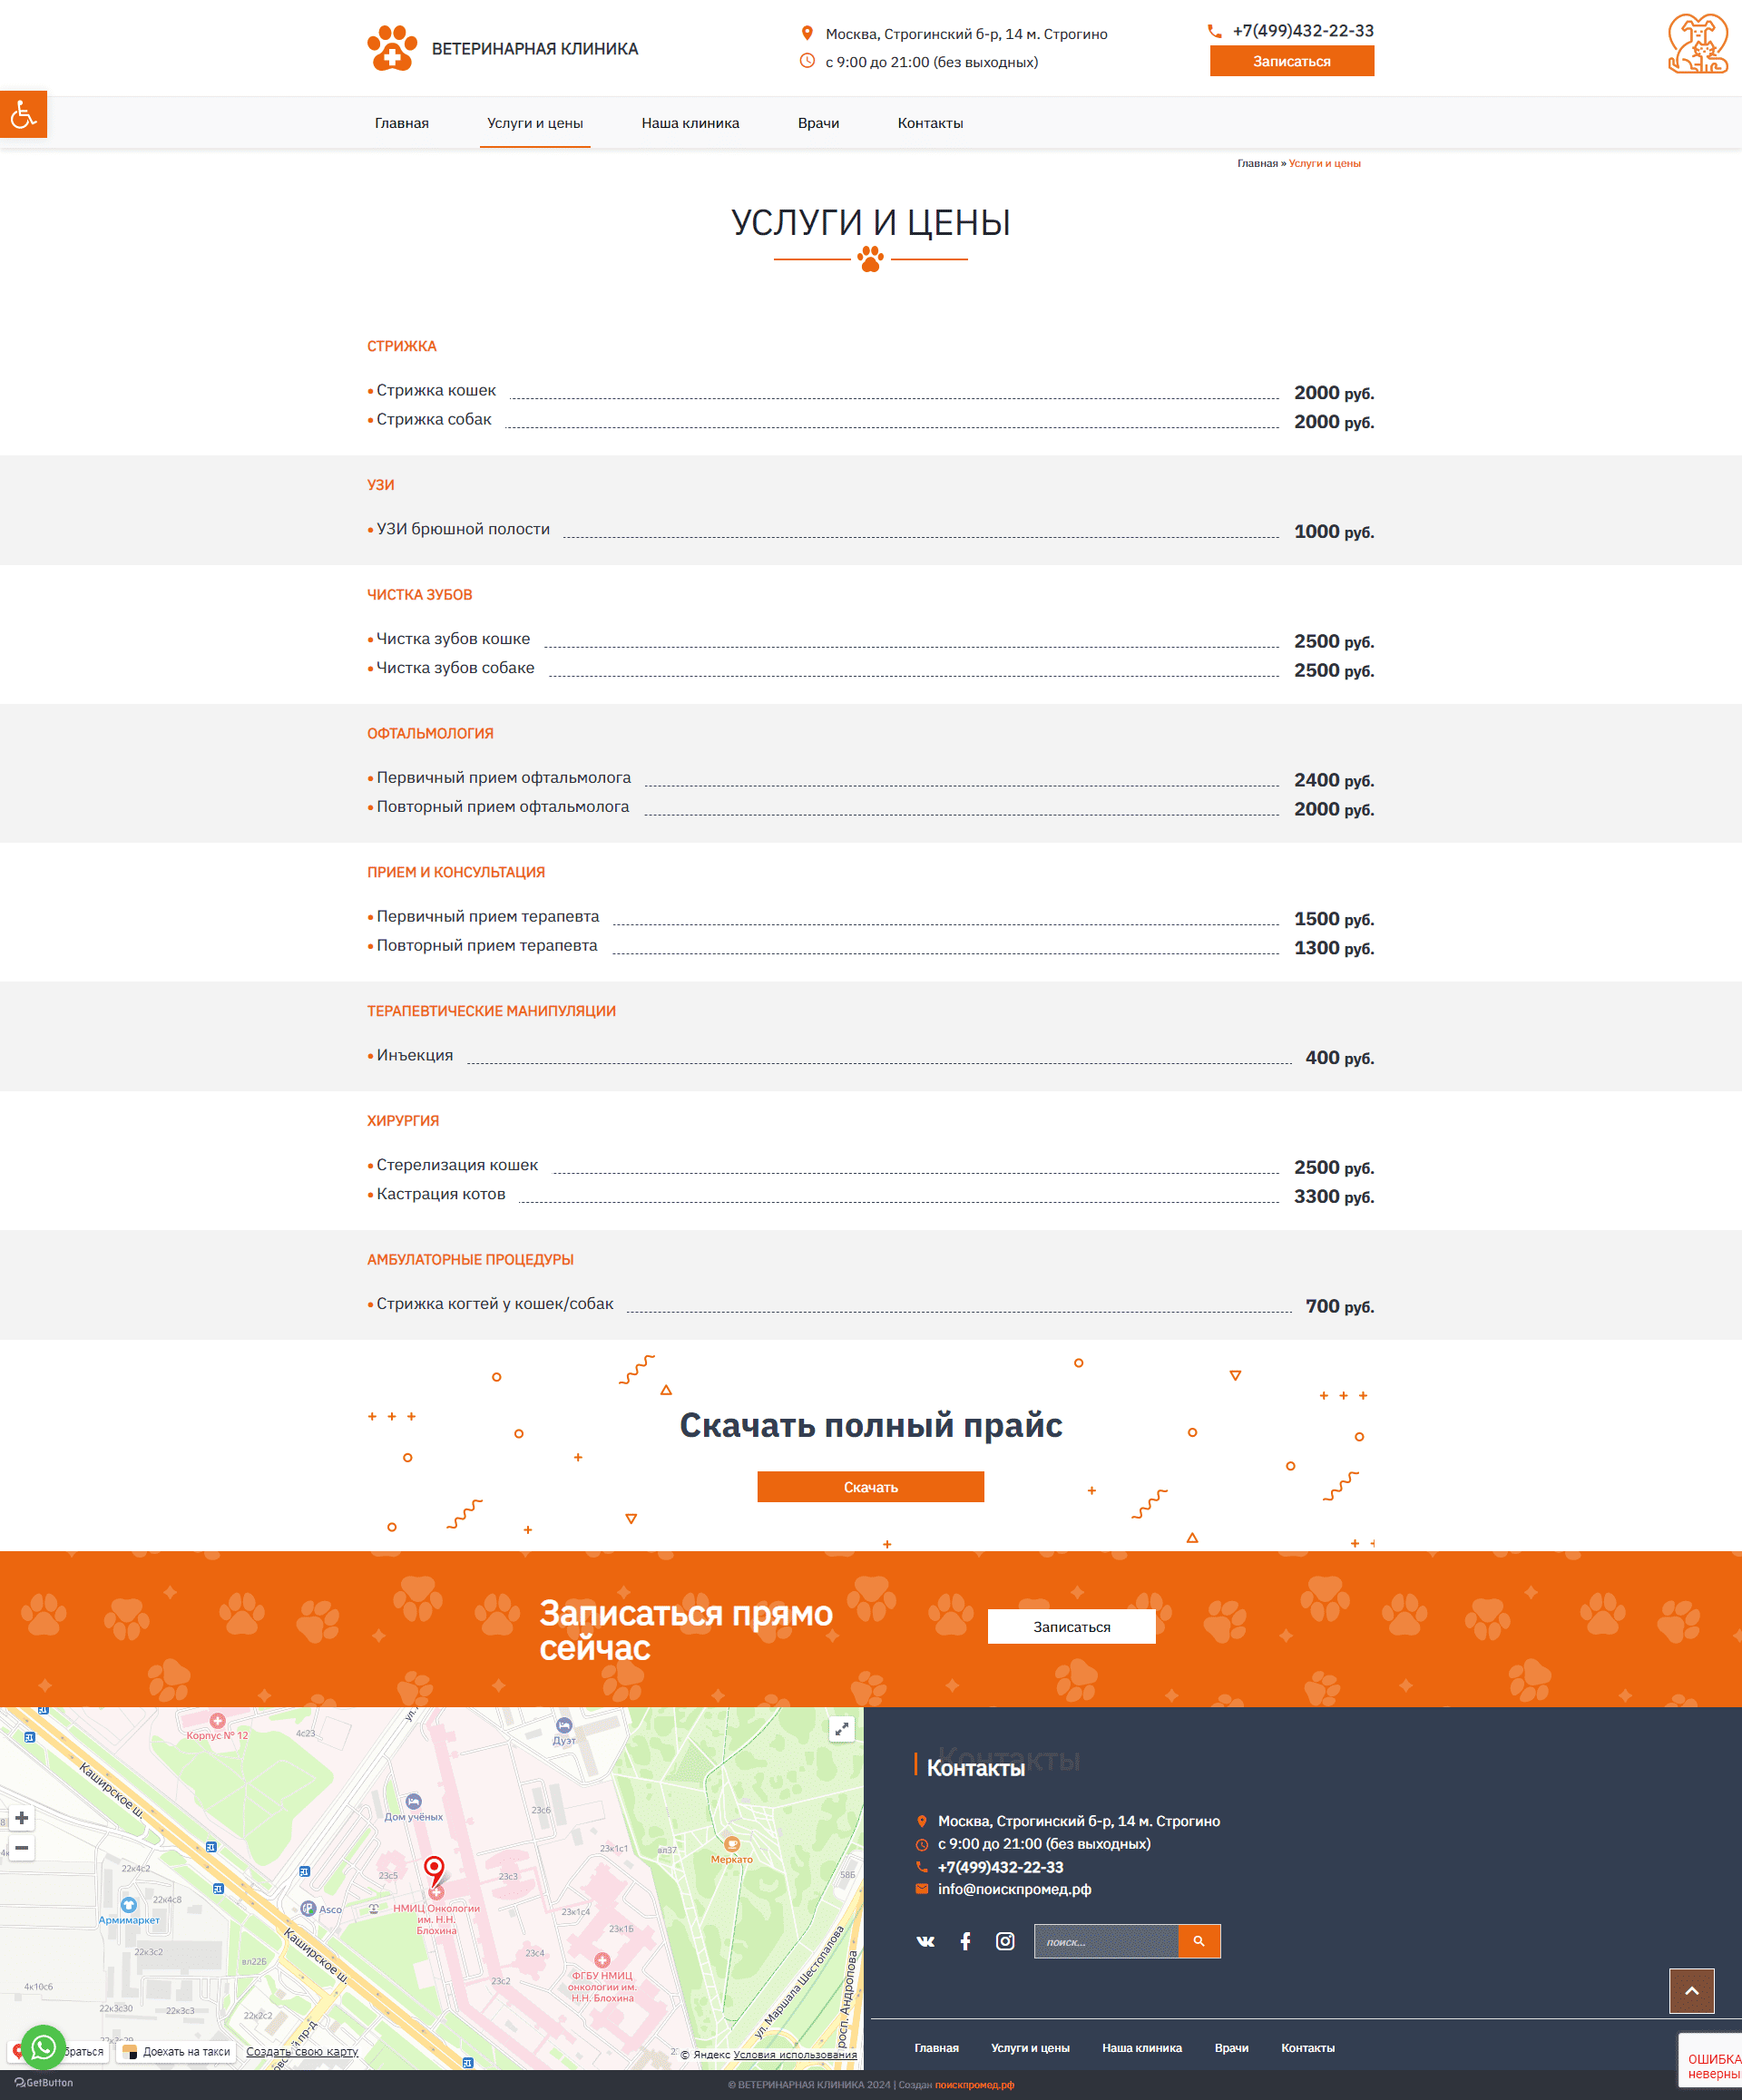
Task: Open the Instagram icon in the footer
Action: pyautogui.click(x=1005, y=1941)
